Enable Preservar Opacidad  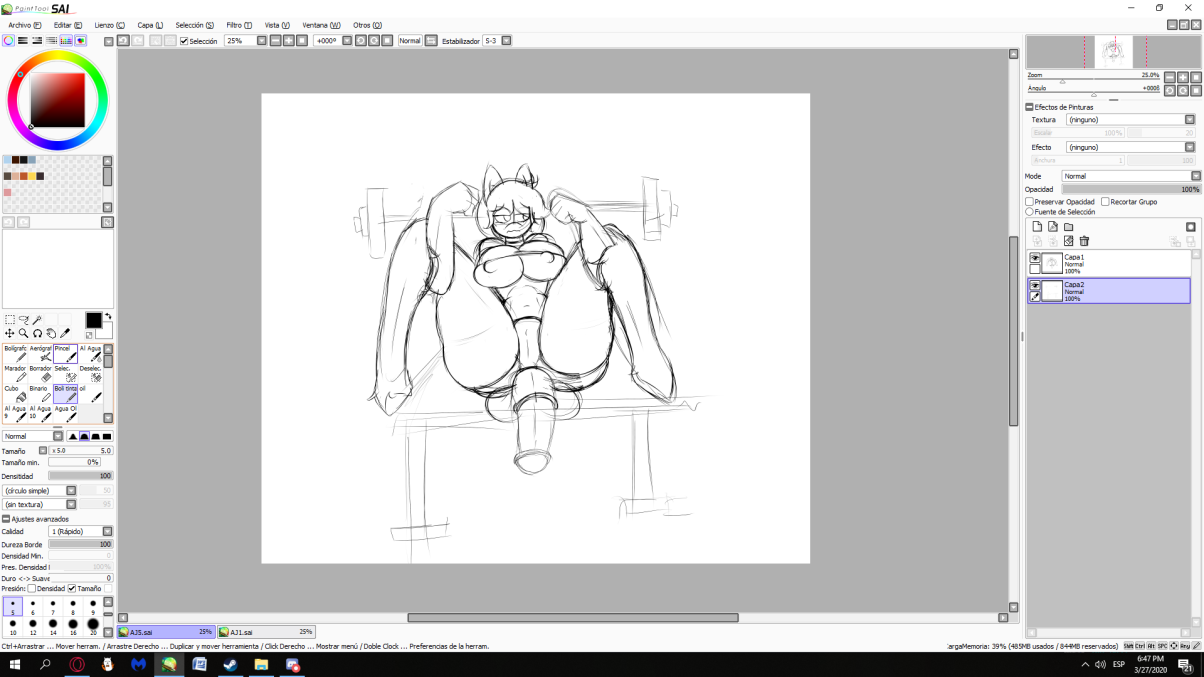coord(1030,202)
